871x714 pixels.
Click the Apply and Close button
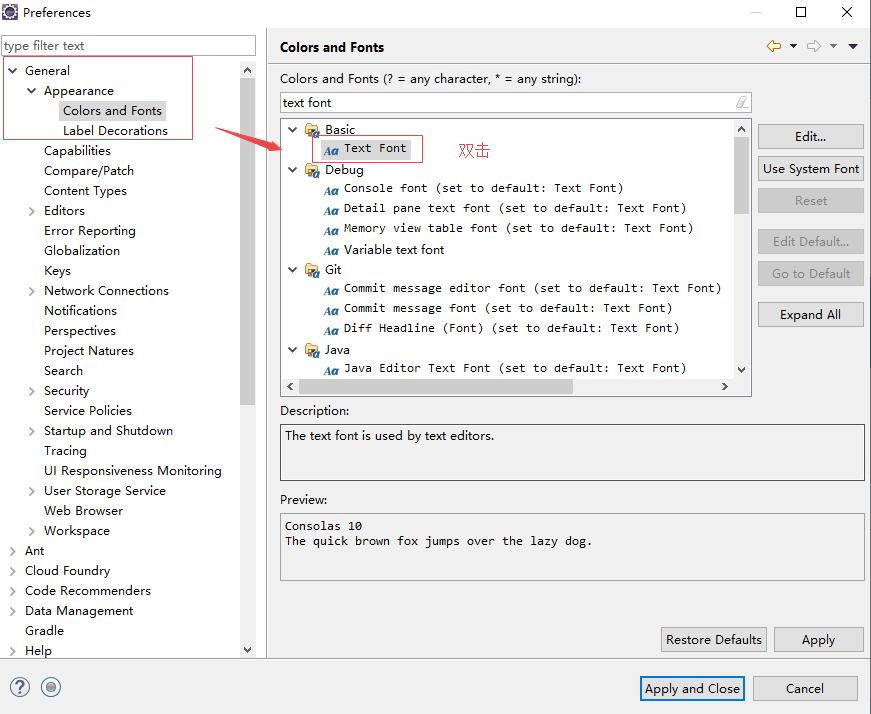tap(692, 688)
